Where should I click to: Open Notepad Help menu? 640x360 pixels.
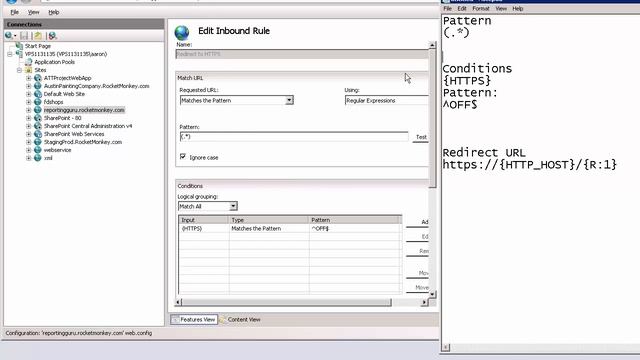[x=518, y=9]
